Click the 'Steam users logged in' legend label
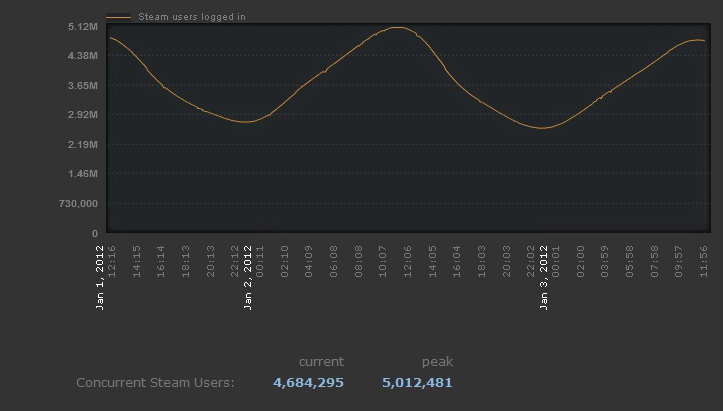Viewport: 723px width, 411px height. click(191, 17)
